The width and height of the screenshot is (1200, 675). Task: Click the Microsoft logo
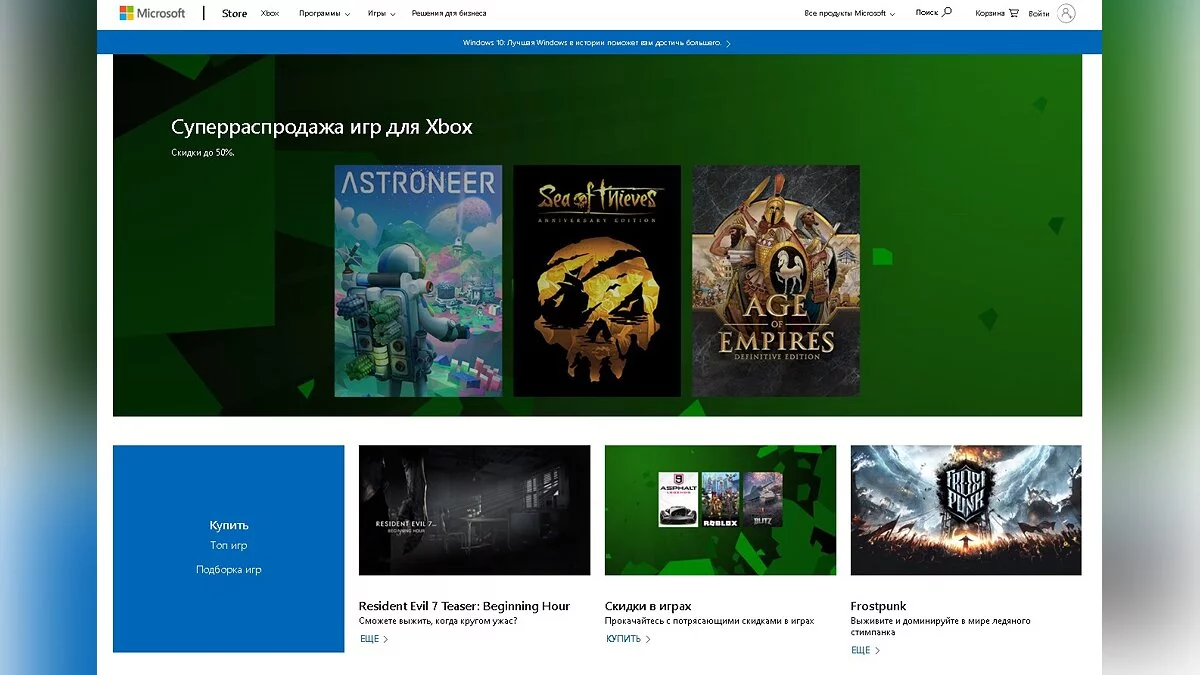click(x=152, y=13)
